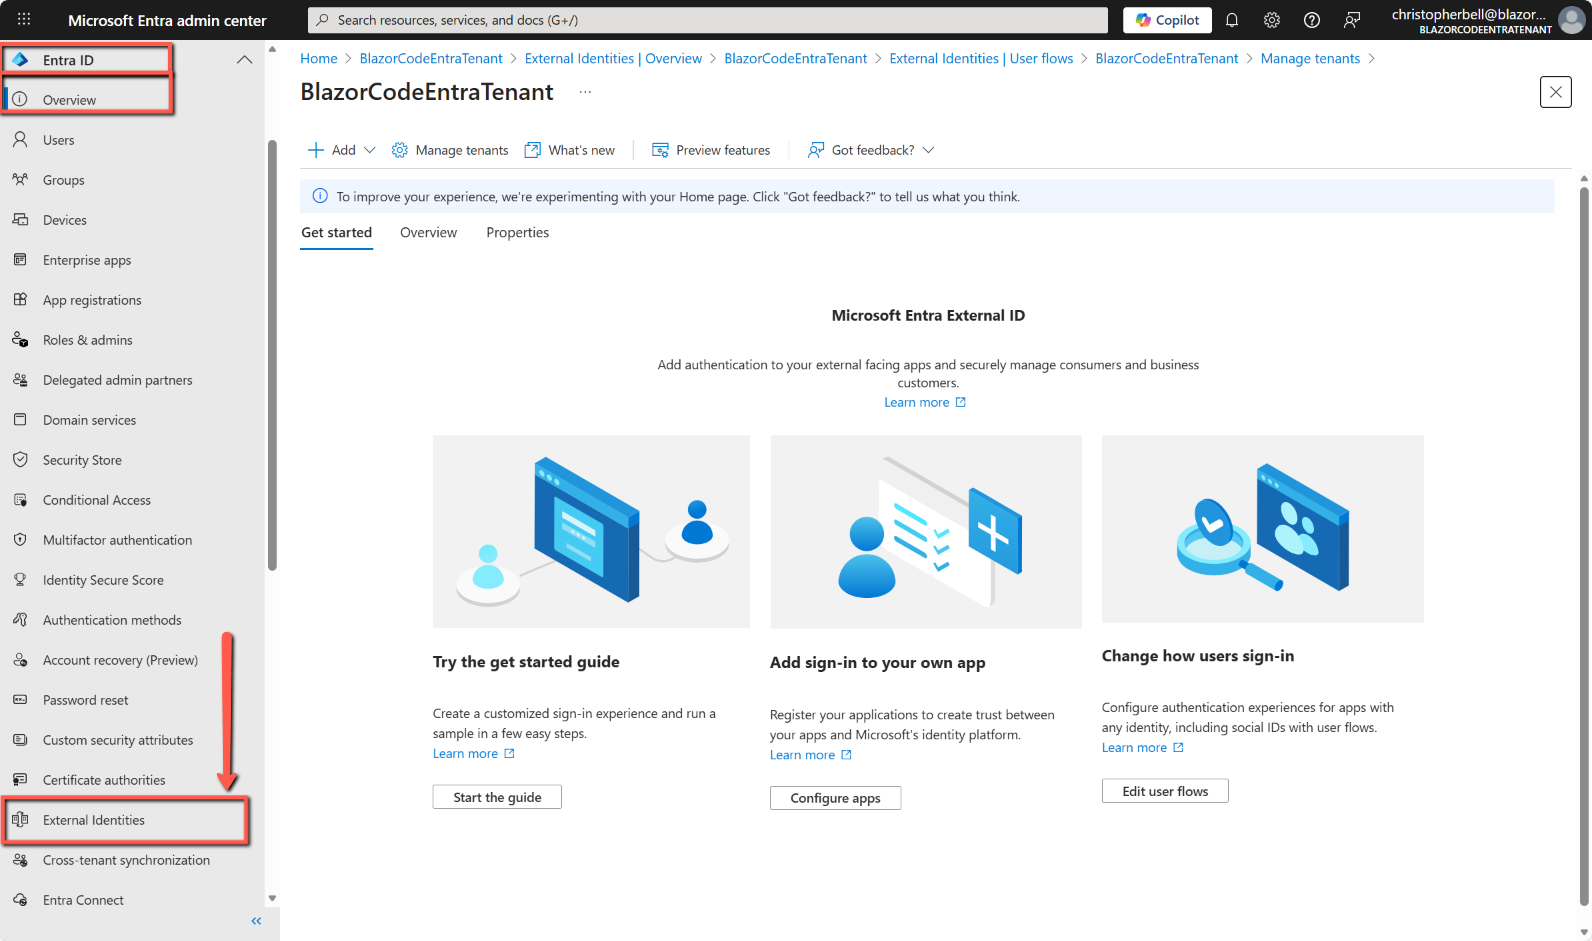Click the account profile avatar

[x=1573, y=20]
